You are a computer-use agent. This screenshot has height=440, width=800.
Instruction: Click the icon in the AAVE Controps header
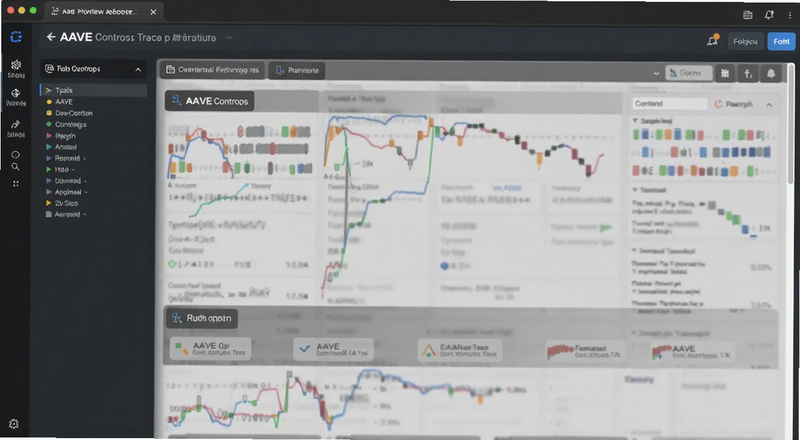[x=177, y=101]
